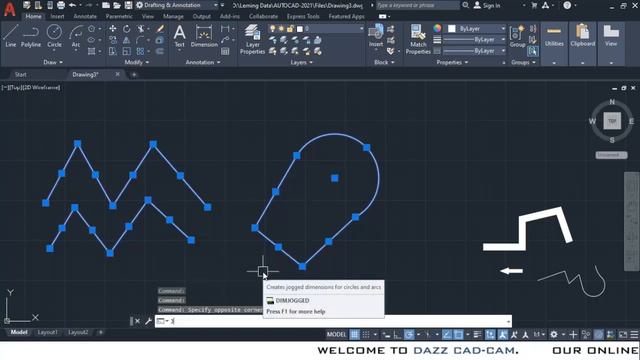
Task: Click the Plot printer icon
Action: tap(61, 5)
